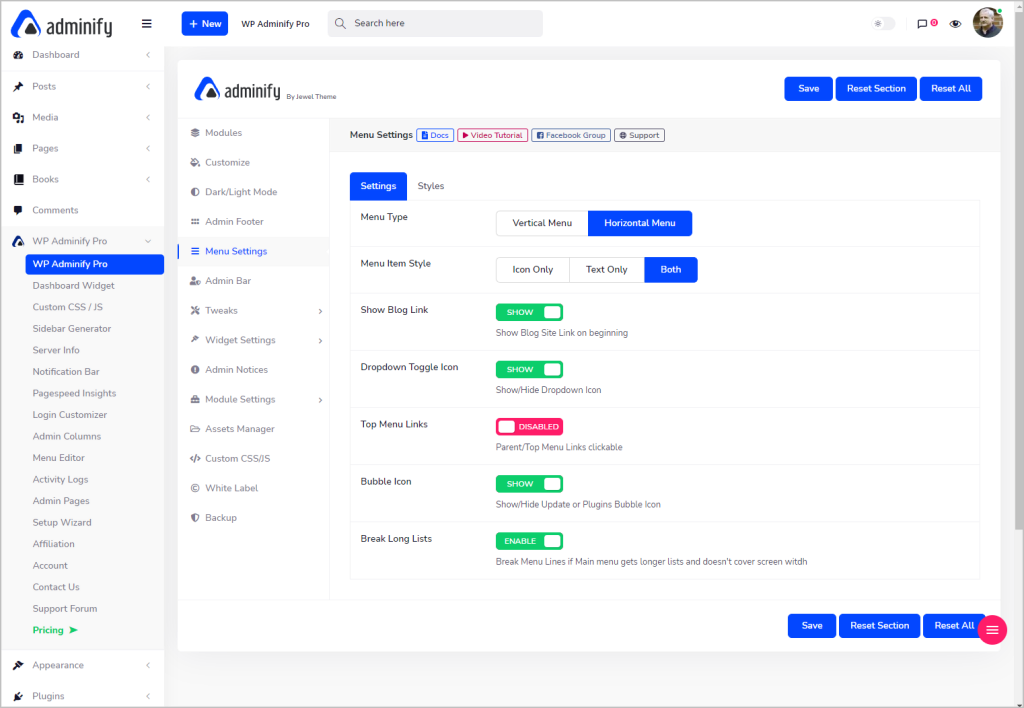Screen dimensions: 1024x708
Task: Expand the Tweaks submenu arrow
Action: [320, 311]
